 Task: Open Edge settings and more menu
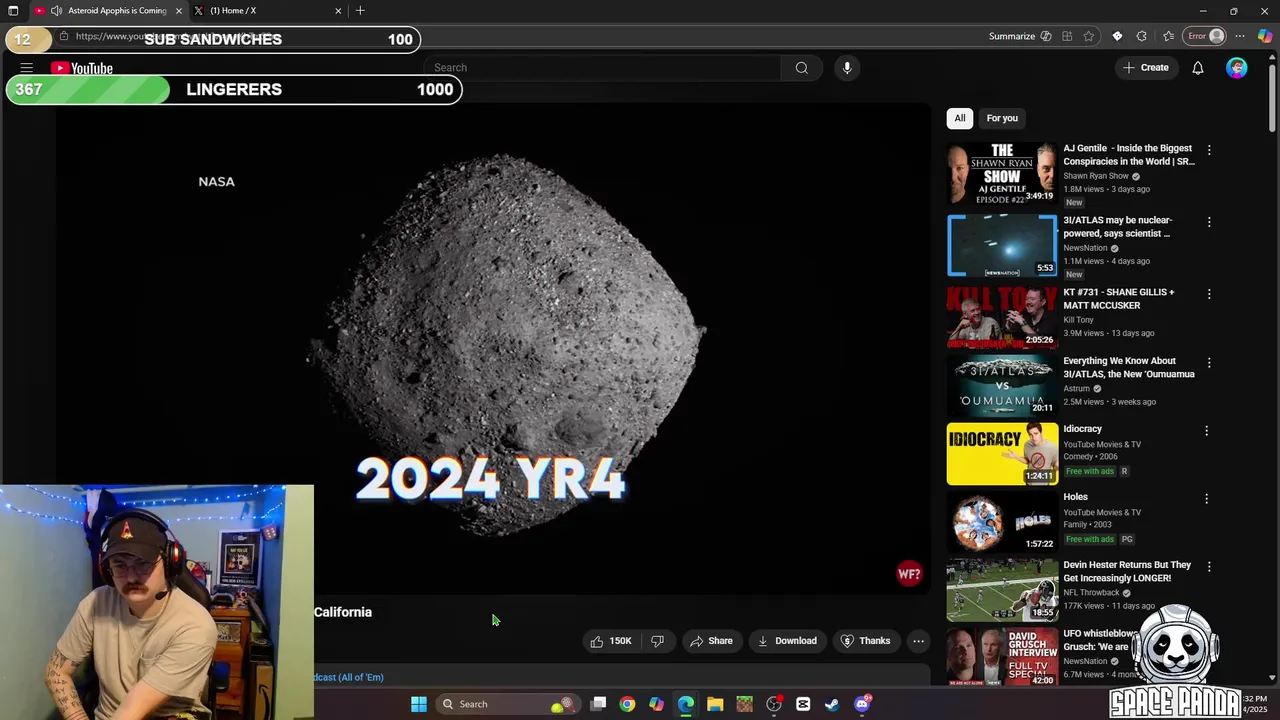[x=1240, y=36]
